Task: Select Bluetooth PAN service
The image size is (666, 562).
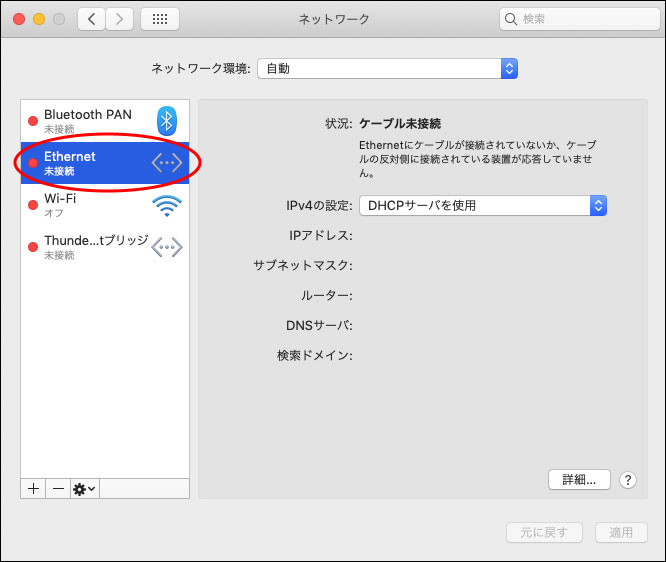Action: pos(105,121)
